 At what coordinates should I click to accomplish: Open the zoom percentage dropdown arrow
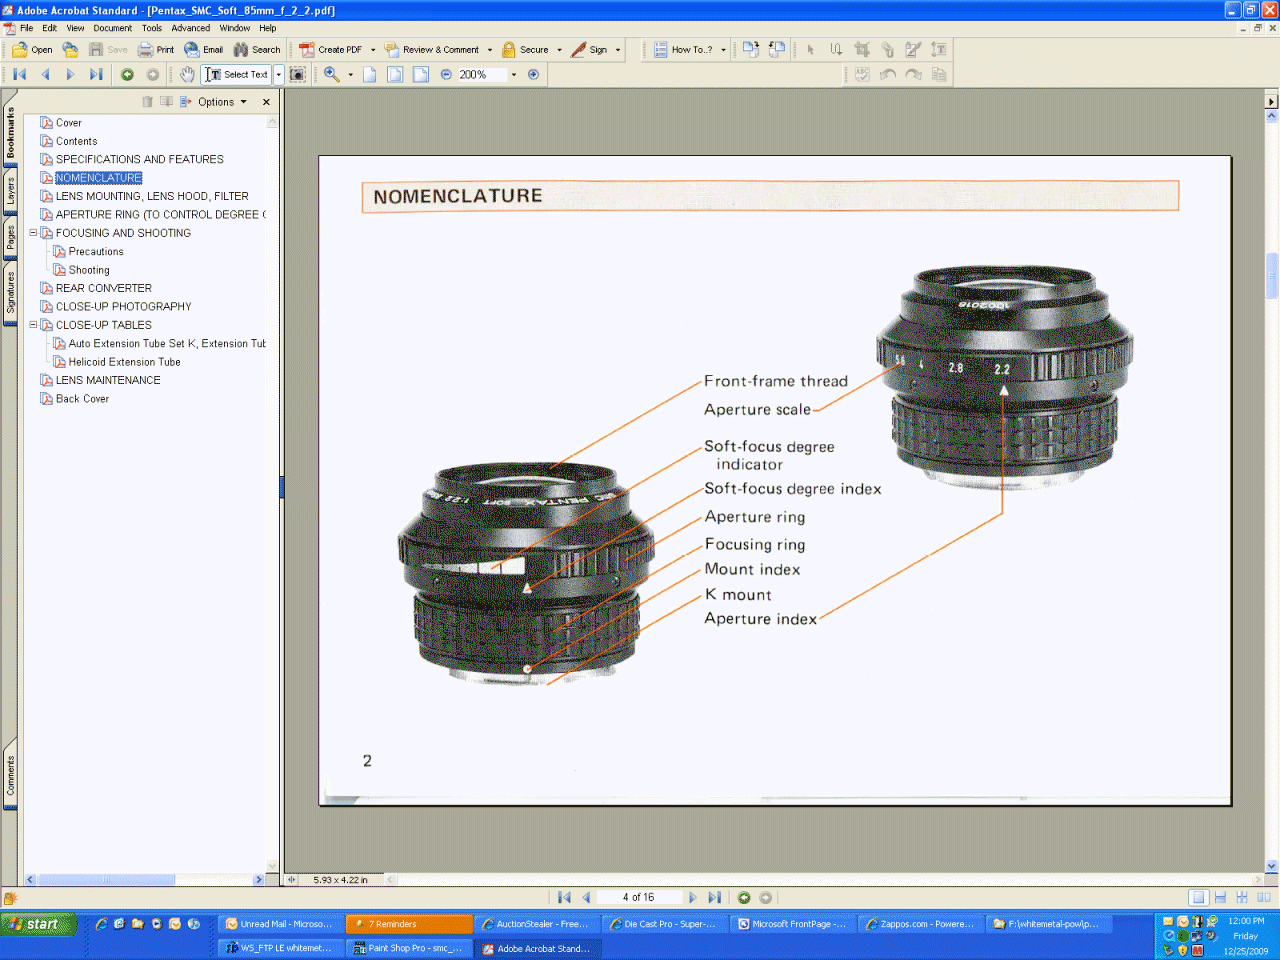(514, 74)
